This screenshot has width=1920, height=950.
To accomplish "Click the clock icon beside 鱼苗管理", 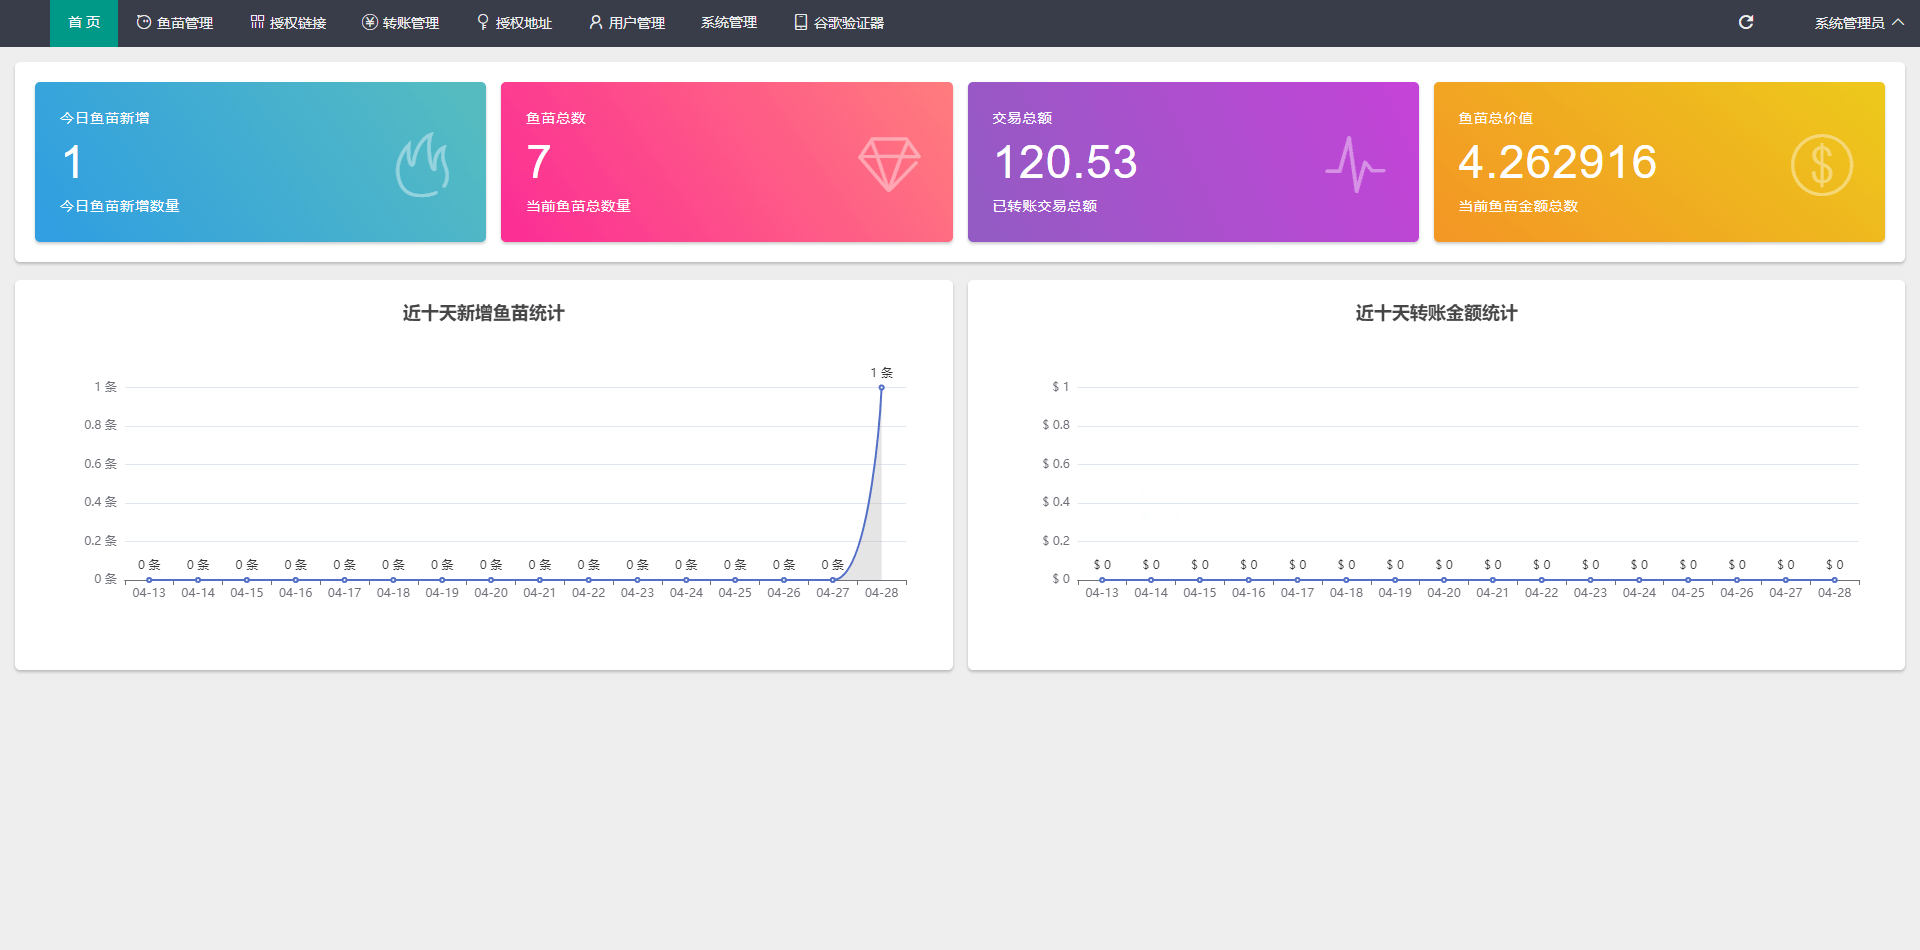I will (x=144, y=22).
